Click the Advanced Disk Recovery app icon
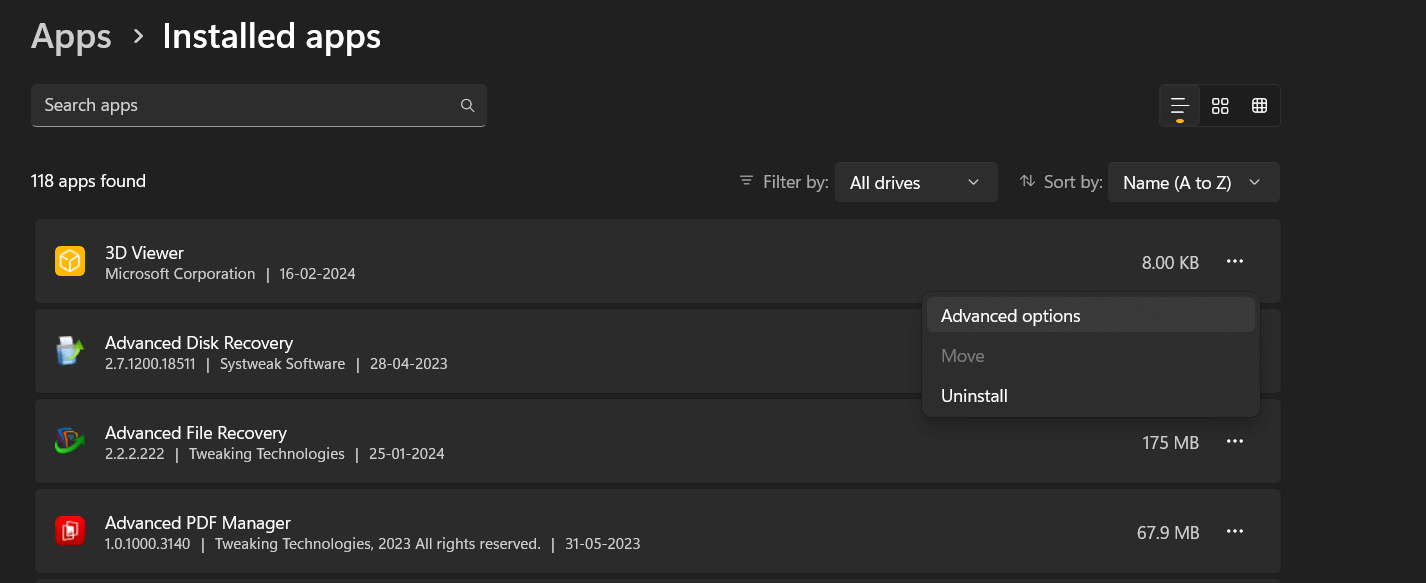The height and width of the screenshot is (583, 1426). 69,350
